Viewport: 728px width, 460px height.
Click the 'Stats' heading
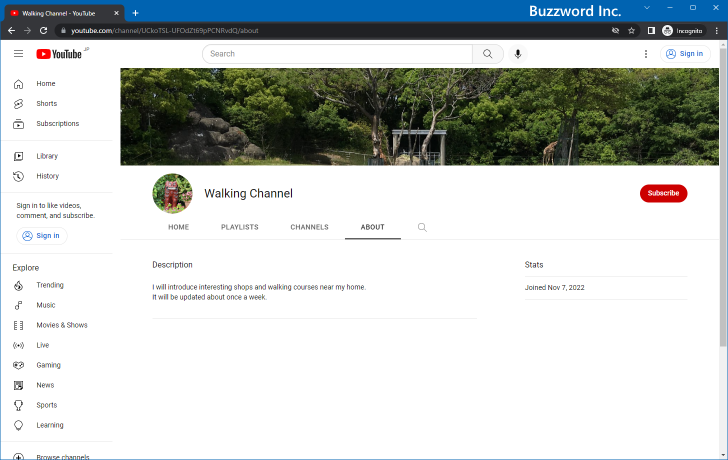[x=534, y=265]
